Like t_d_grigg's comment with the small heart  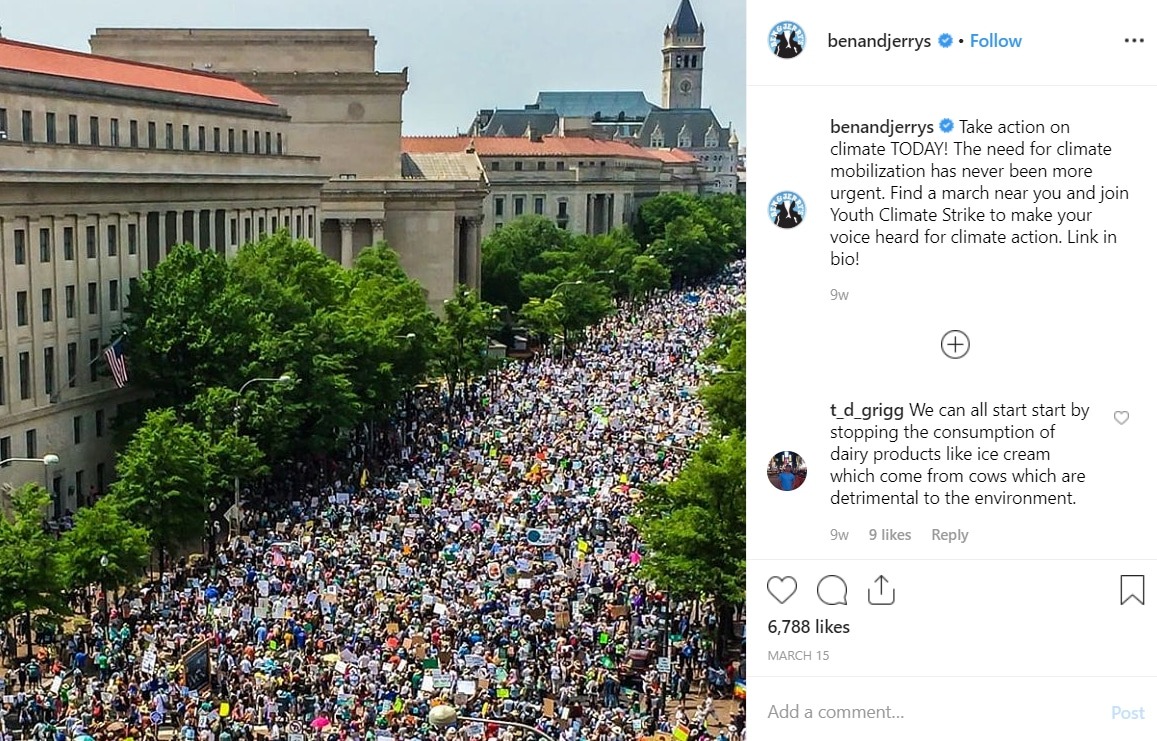1121,418
